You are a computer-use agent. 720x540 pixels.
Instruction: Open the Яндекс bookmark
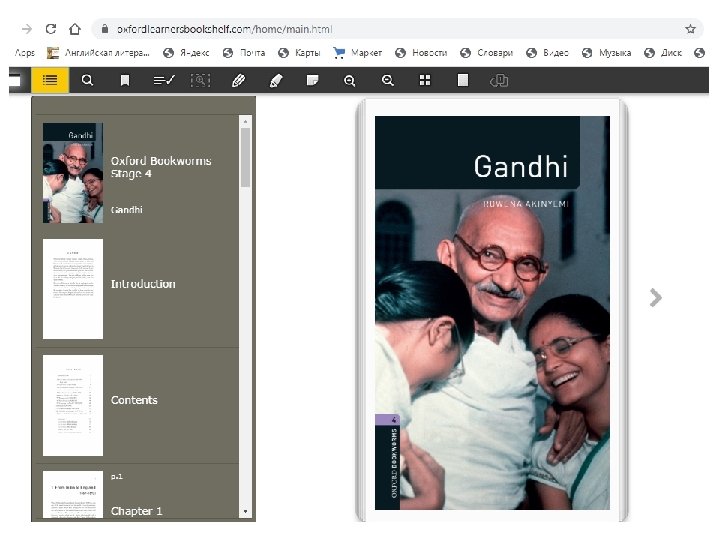click(186, 53)
